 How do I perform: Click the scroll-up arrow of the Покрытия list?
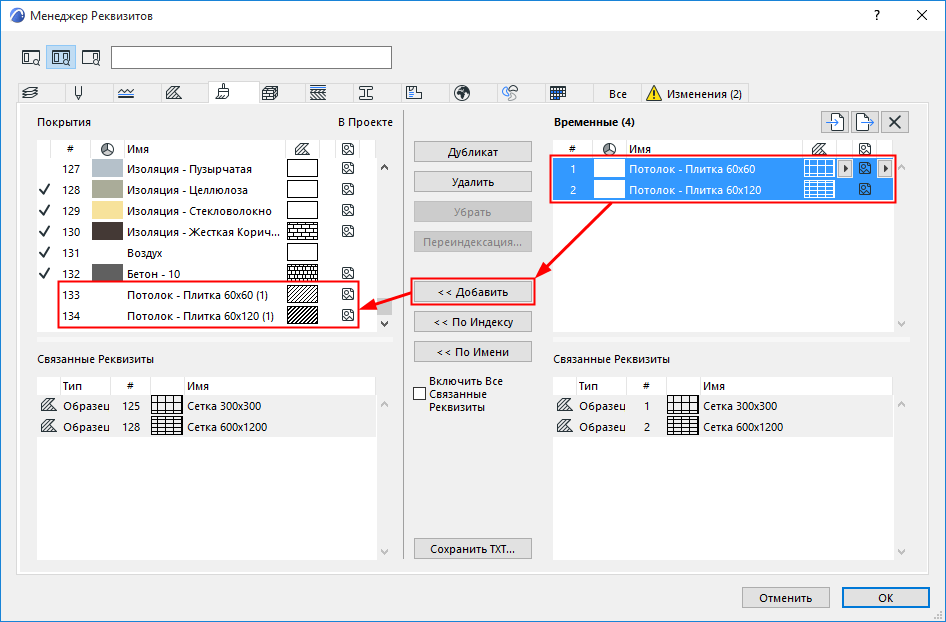tap(385, 168)
